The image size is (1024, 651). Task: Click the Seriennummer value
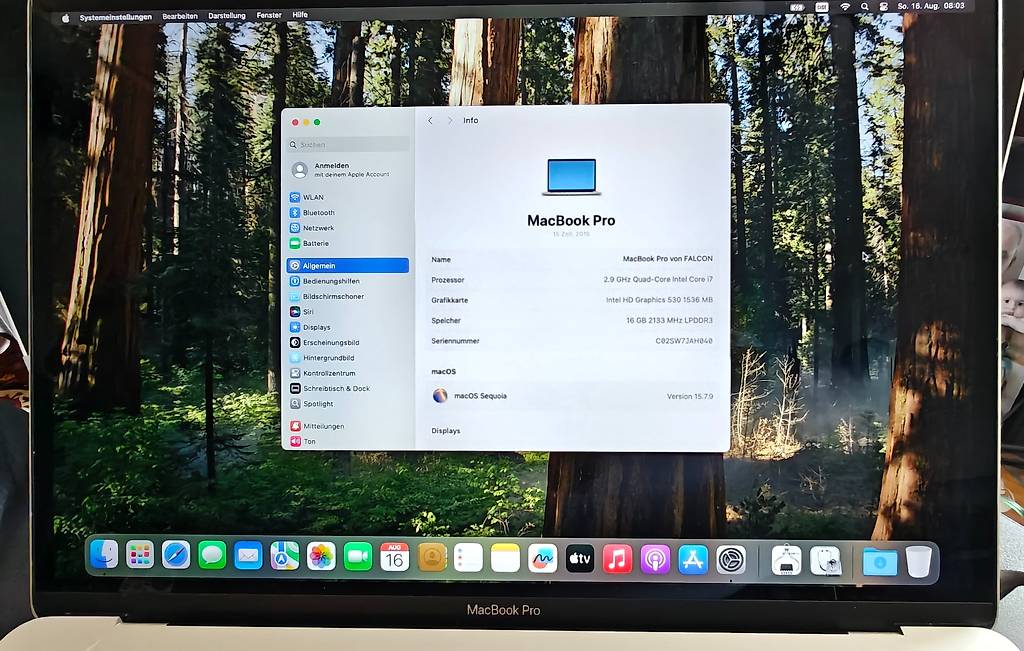point(684,341)
